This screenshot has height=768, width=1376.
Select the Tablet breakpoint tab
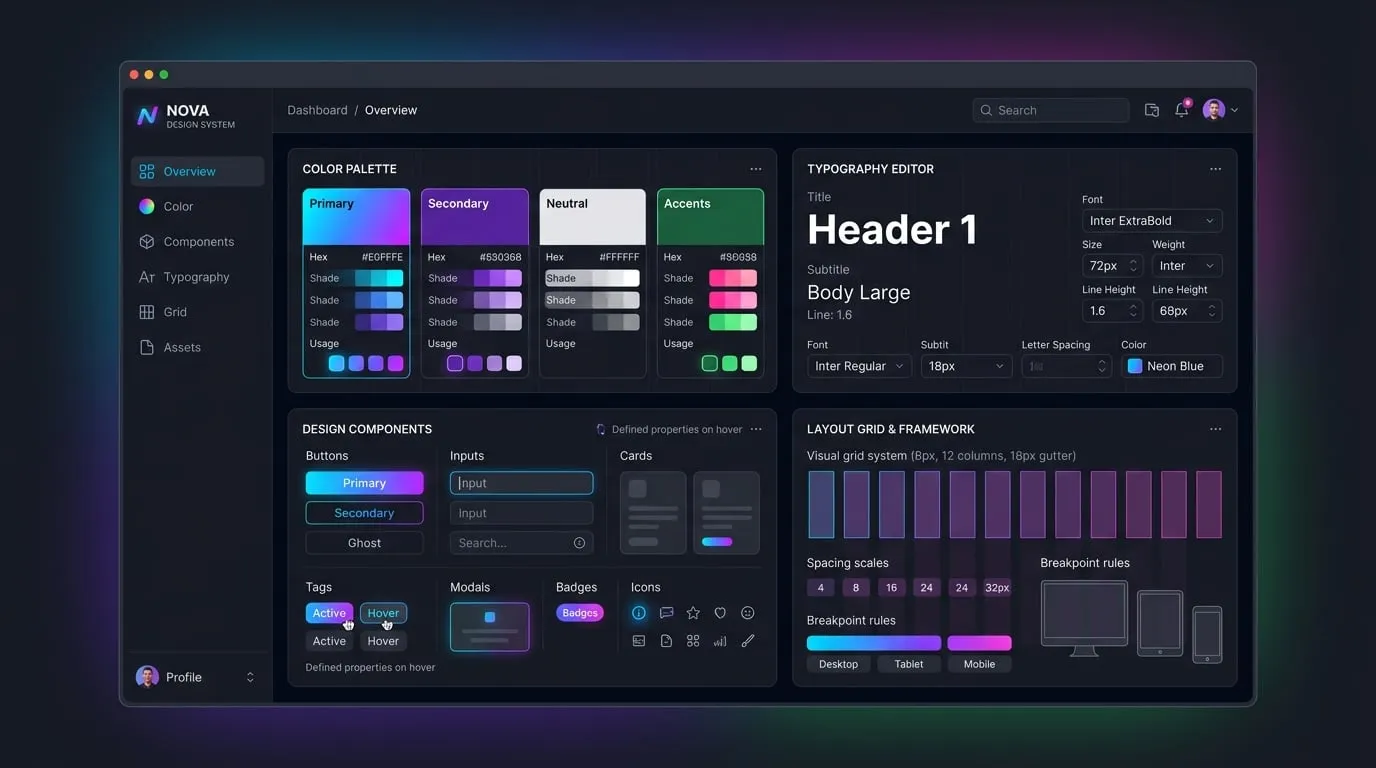click(909, 664)
